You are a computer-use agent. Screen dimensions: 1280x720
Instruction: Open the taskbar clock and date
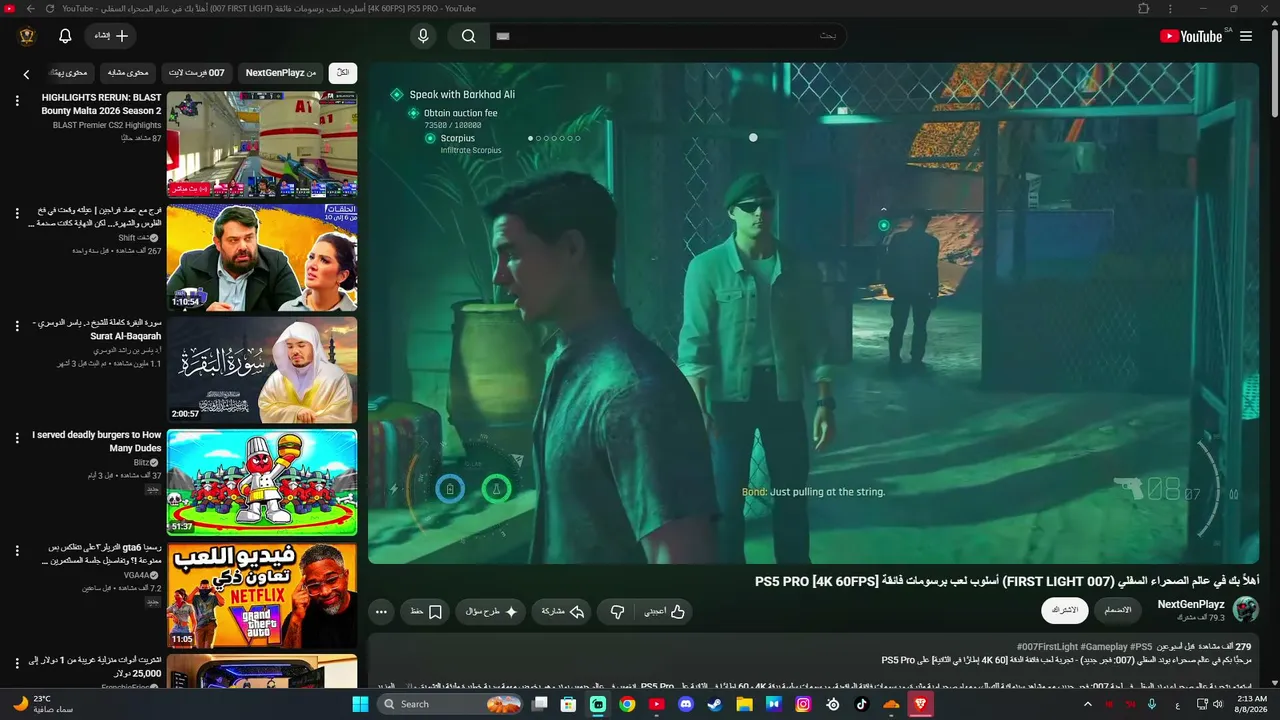1252,704
